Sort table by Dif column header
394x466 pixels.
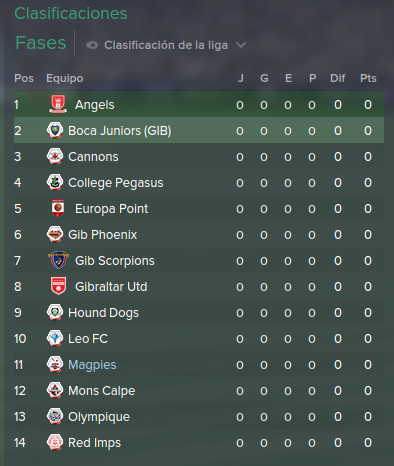338,78
